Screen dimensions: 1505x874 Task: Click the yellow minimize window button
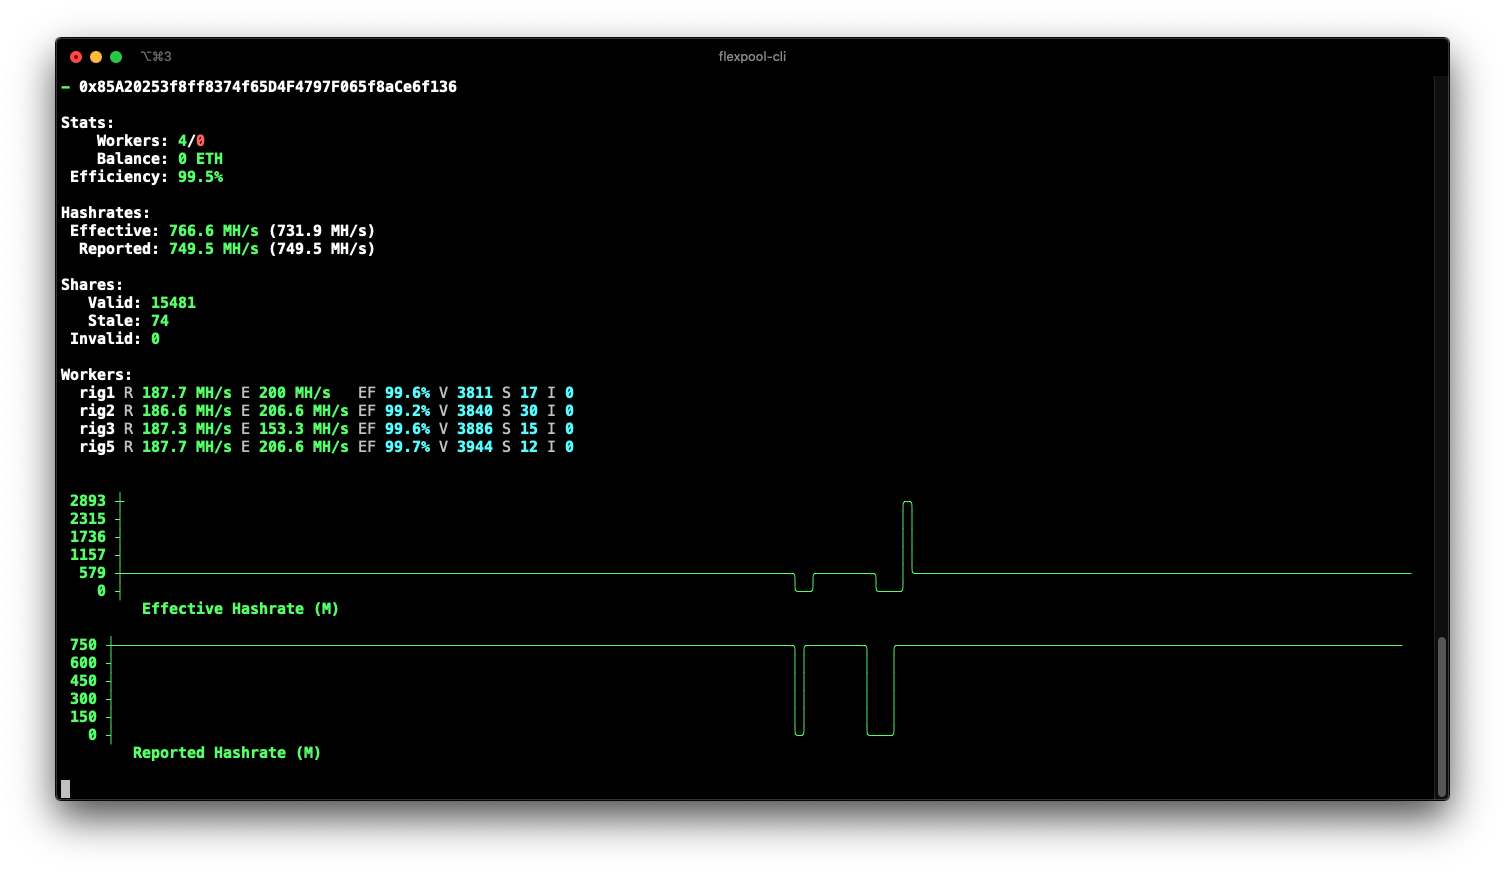[96, 57]
